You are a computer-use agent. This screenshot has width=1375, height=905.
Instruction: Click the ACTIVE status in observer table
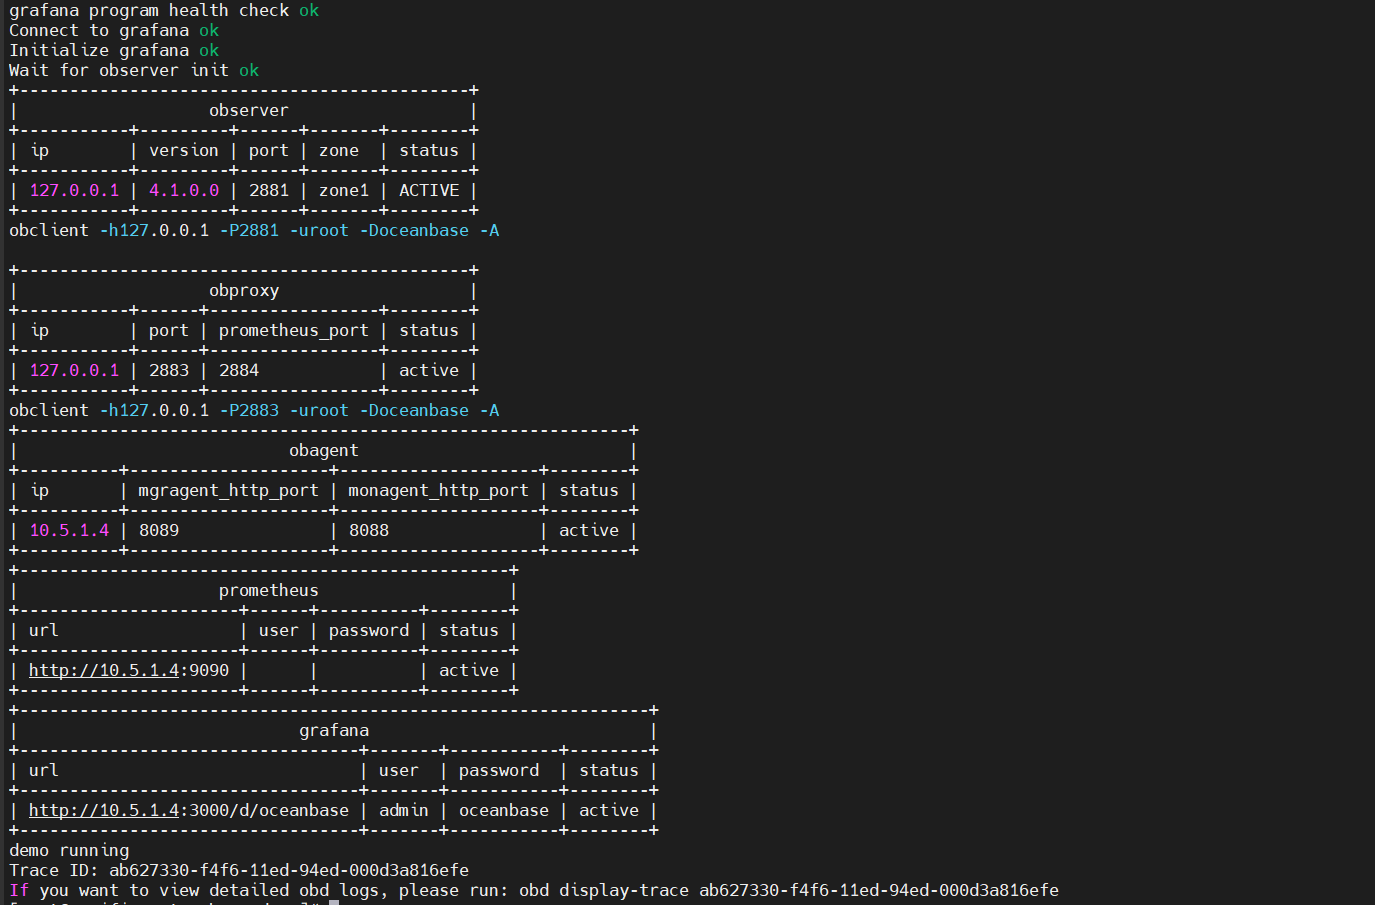pyautogui.click(x=429, y=191)
